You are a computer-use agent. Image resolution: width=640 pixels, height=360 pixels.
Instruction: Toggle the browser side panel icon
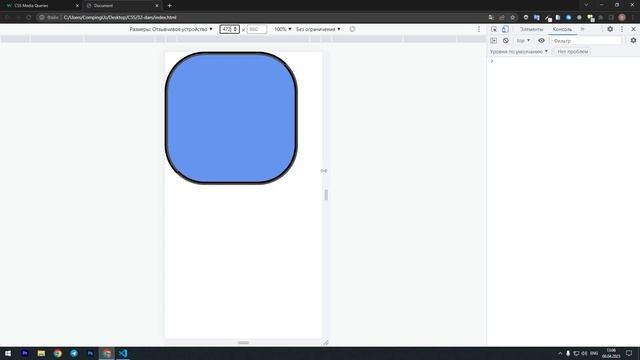point(611,18)
